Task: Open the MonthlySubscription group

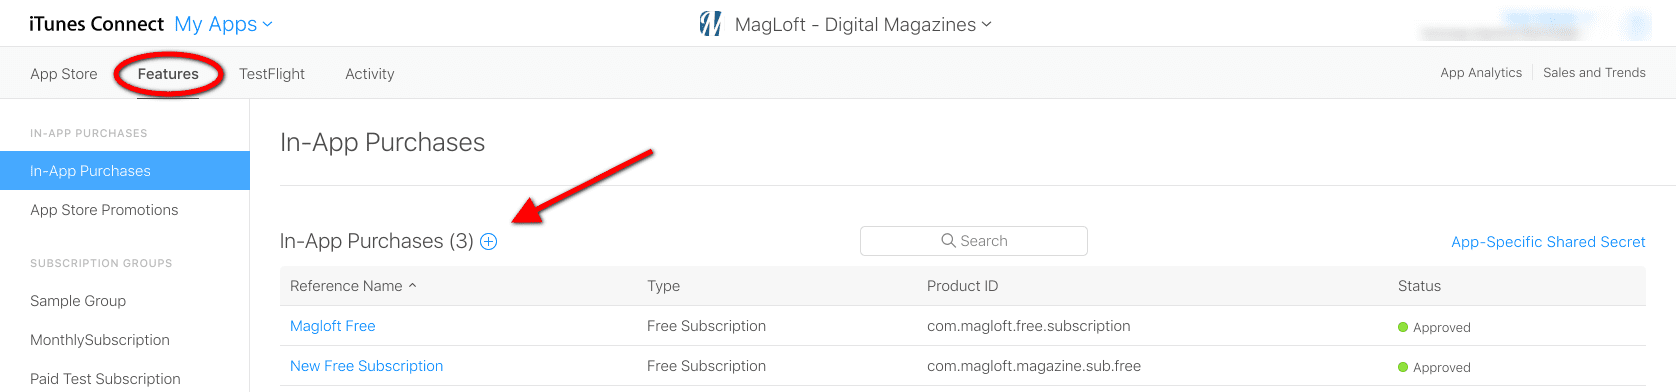Action: click(100, 340)
